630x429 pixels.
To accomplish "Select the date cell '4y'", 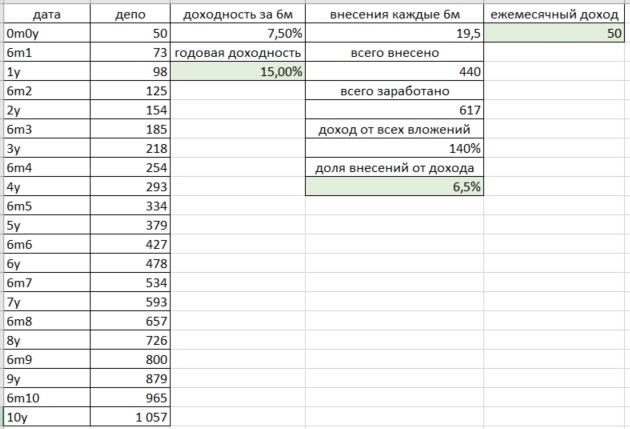I will click(47, 187).
